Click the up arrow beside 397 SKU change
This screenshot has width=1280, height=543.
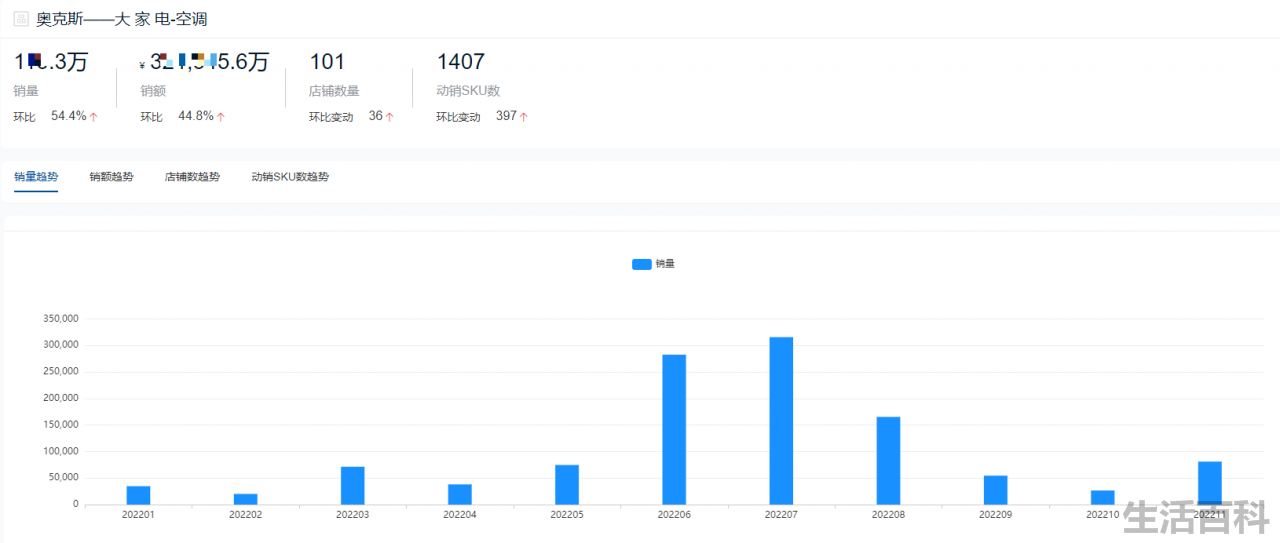coord(524,117)
